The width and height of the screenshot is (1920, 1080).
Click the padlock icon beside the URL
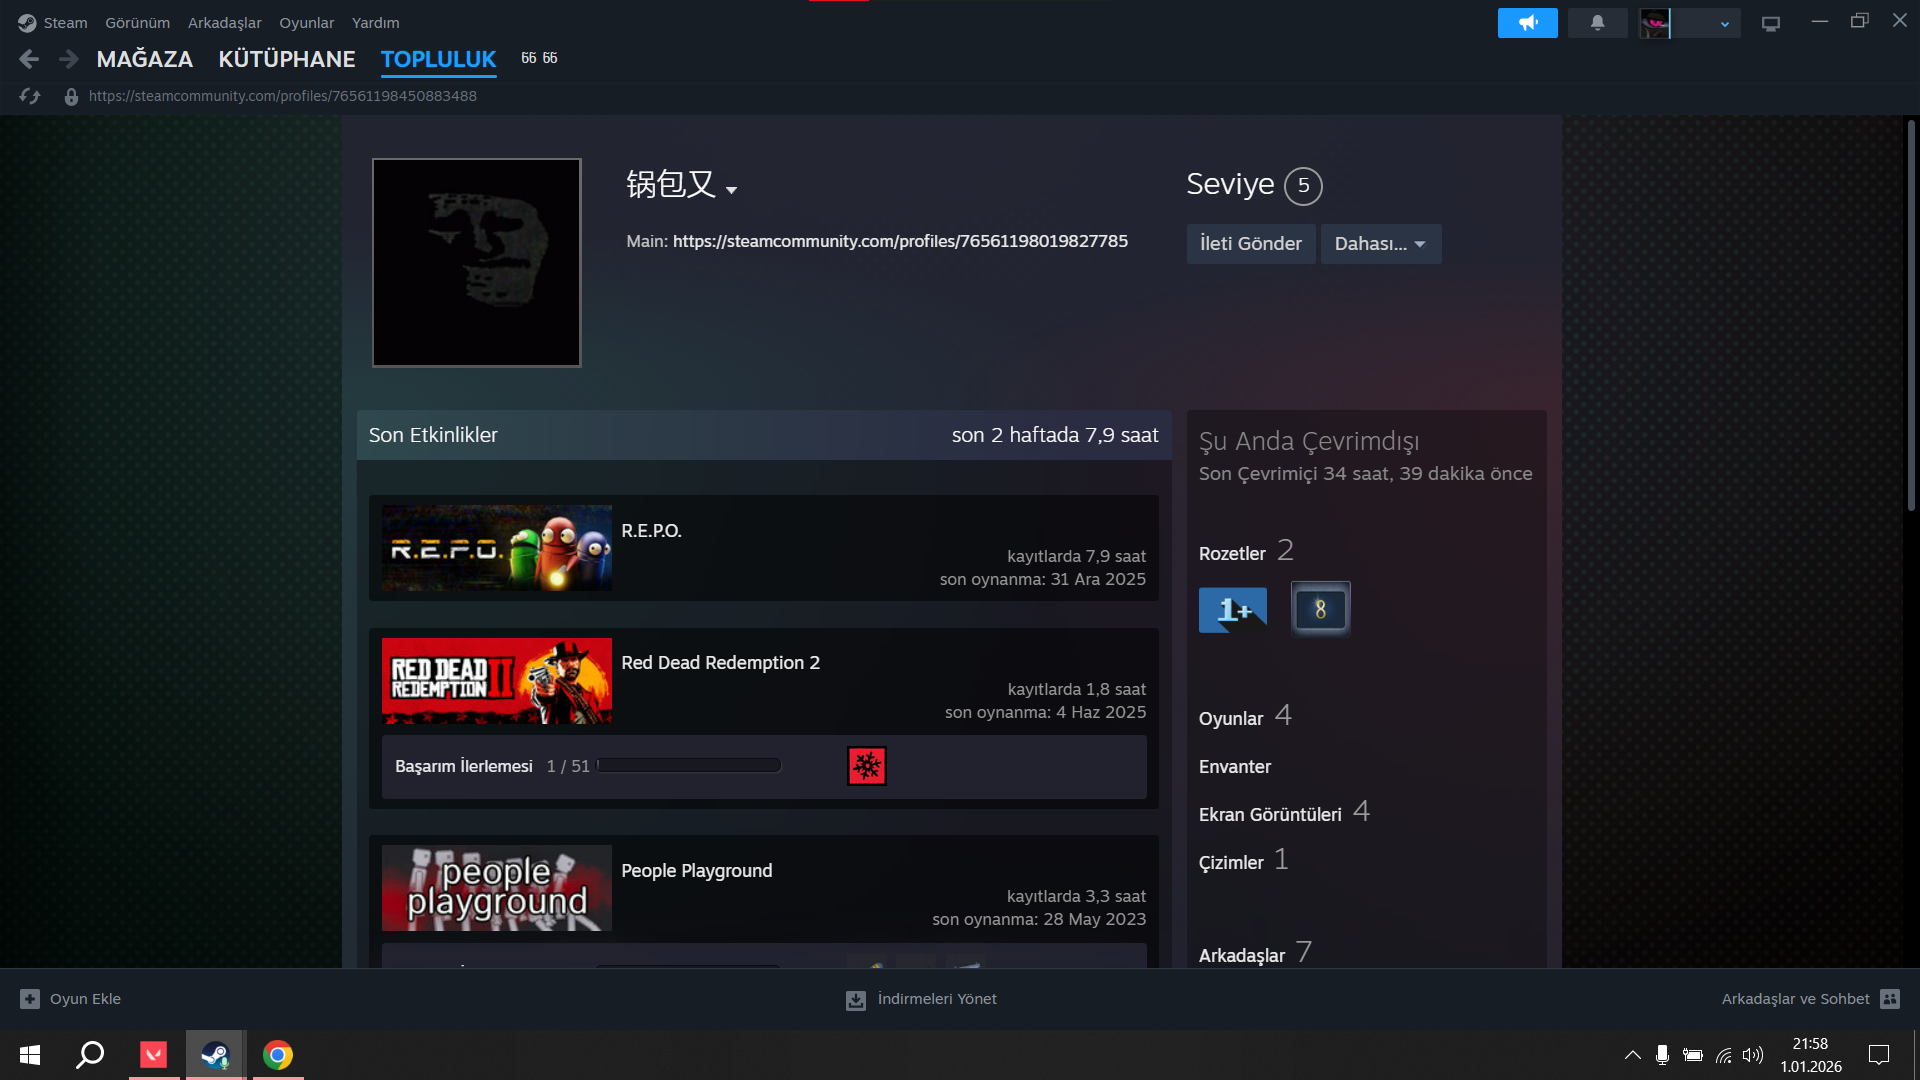point(71,97)
